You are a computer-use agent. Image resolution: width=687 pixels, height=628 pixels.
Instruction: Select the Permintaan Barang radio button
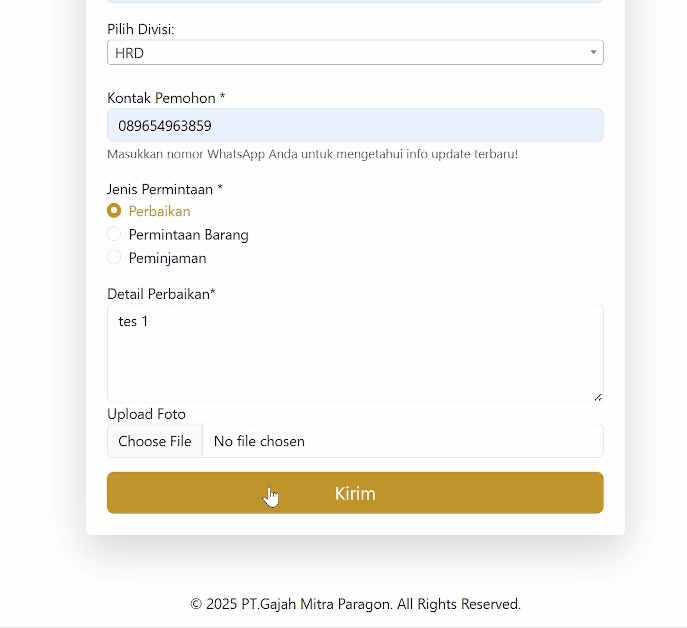pyautogui.click(x=114, y=234)
